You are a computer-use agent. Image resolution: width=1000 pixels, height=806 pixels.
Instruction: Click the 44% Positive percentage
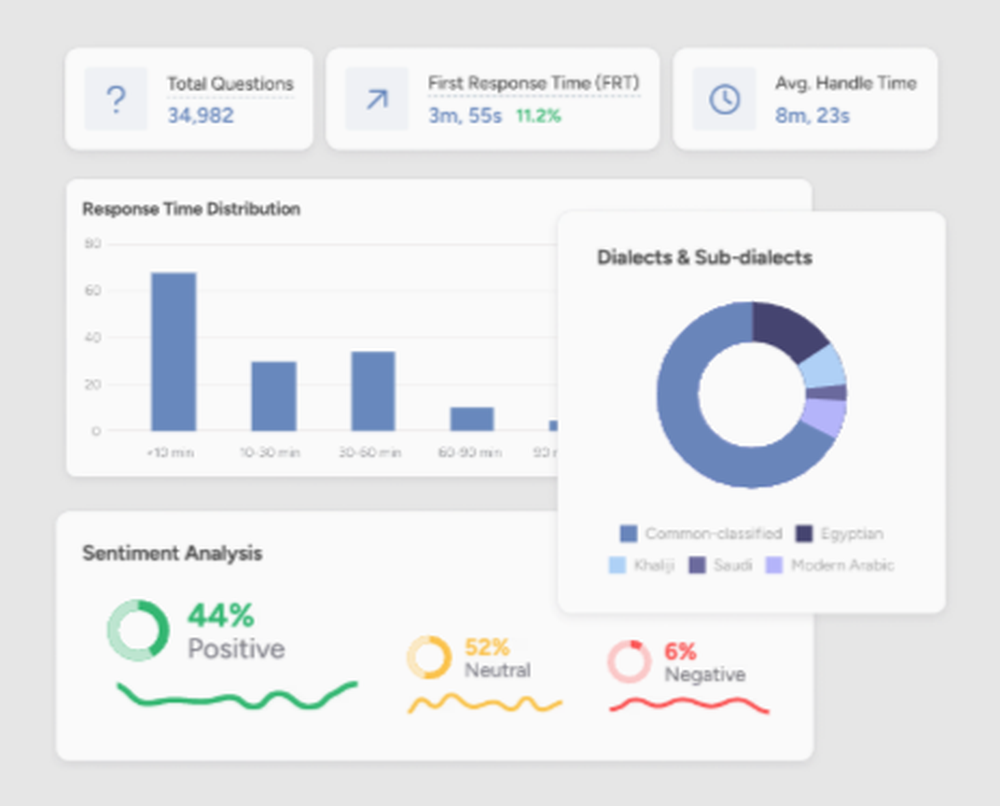(x=221, y=615)
